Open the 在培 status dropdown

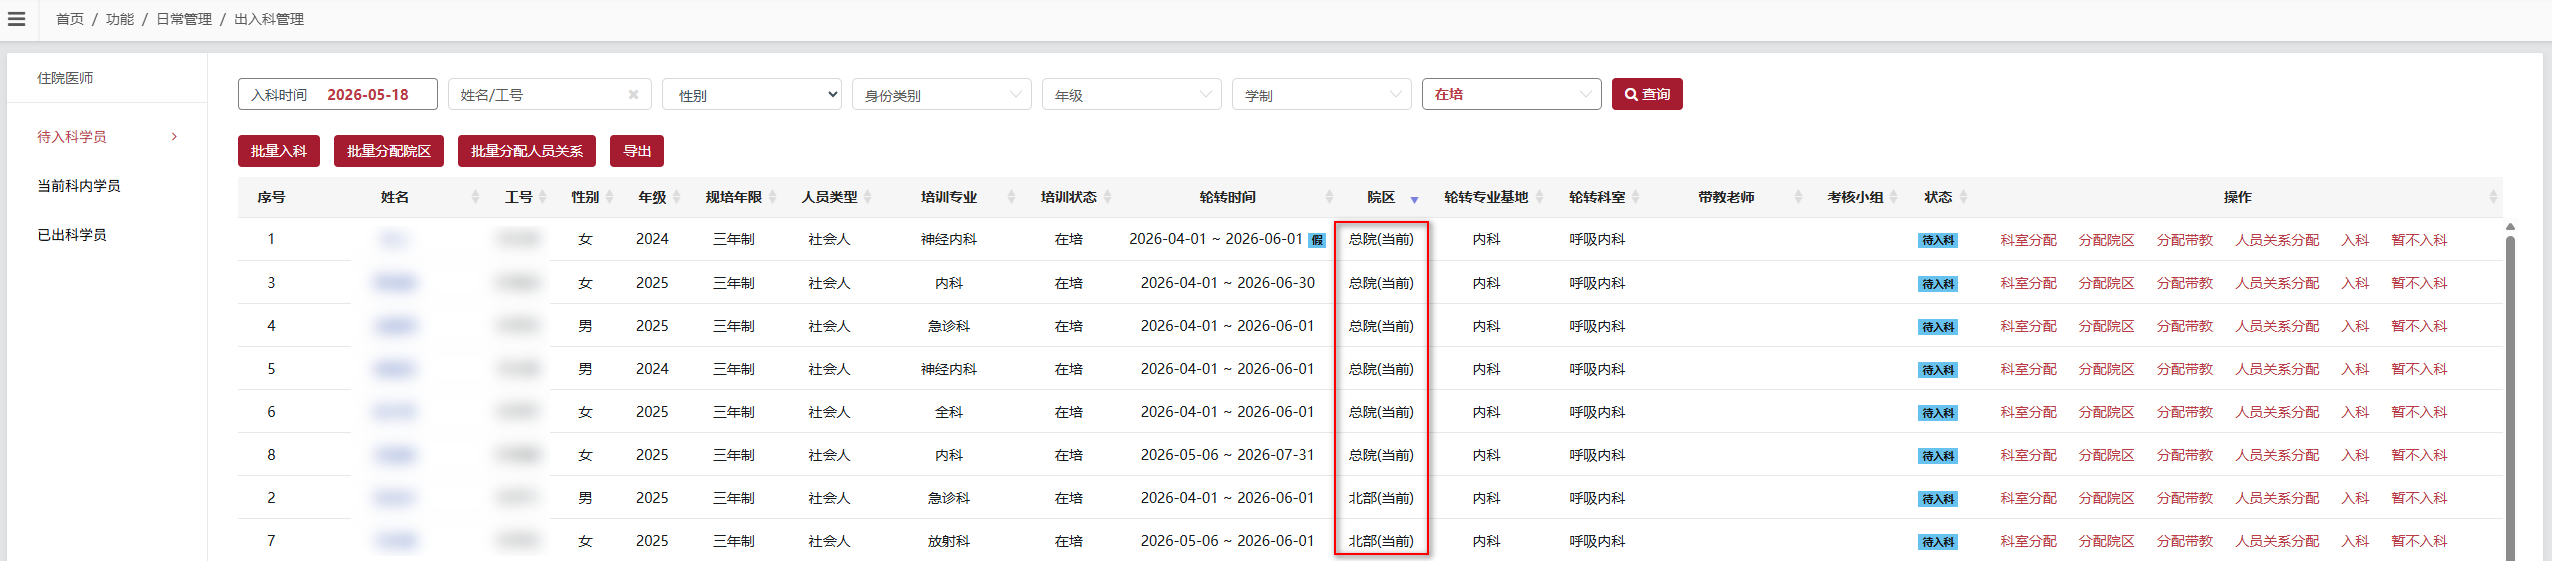[1512, 94]
